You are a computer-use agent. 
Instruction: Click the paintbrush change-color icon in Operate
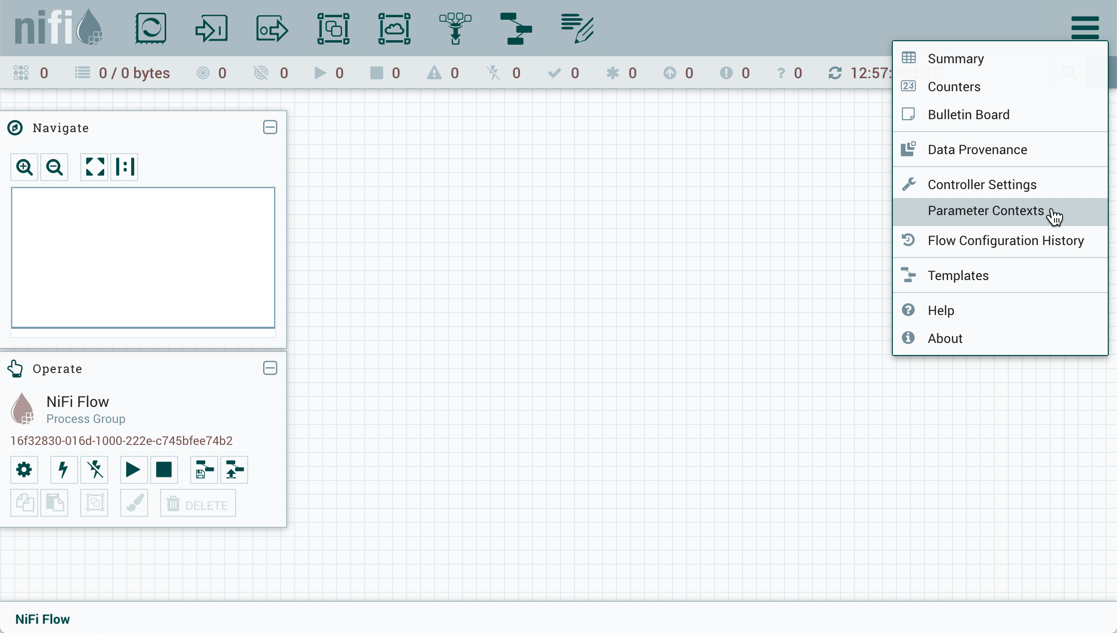[134, 503]
